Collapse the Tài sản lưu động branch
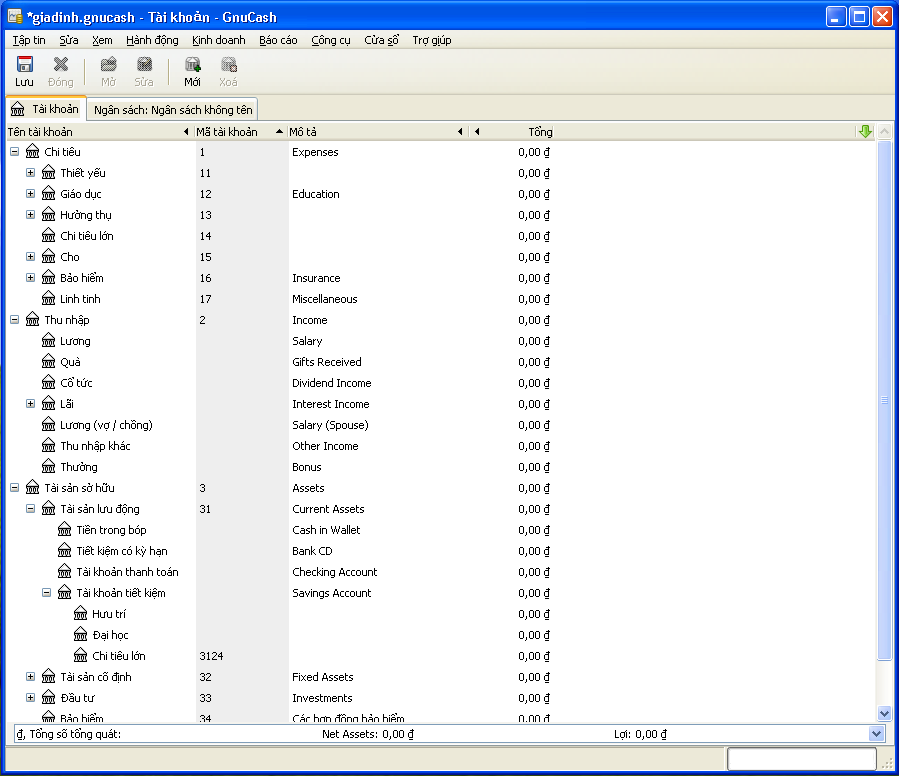Screen dimensions: 899x776 [x=31, y=509]
